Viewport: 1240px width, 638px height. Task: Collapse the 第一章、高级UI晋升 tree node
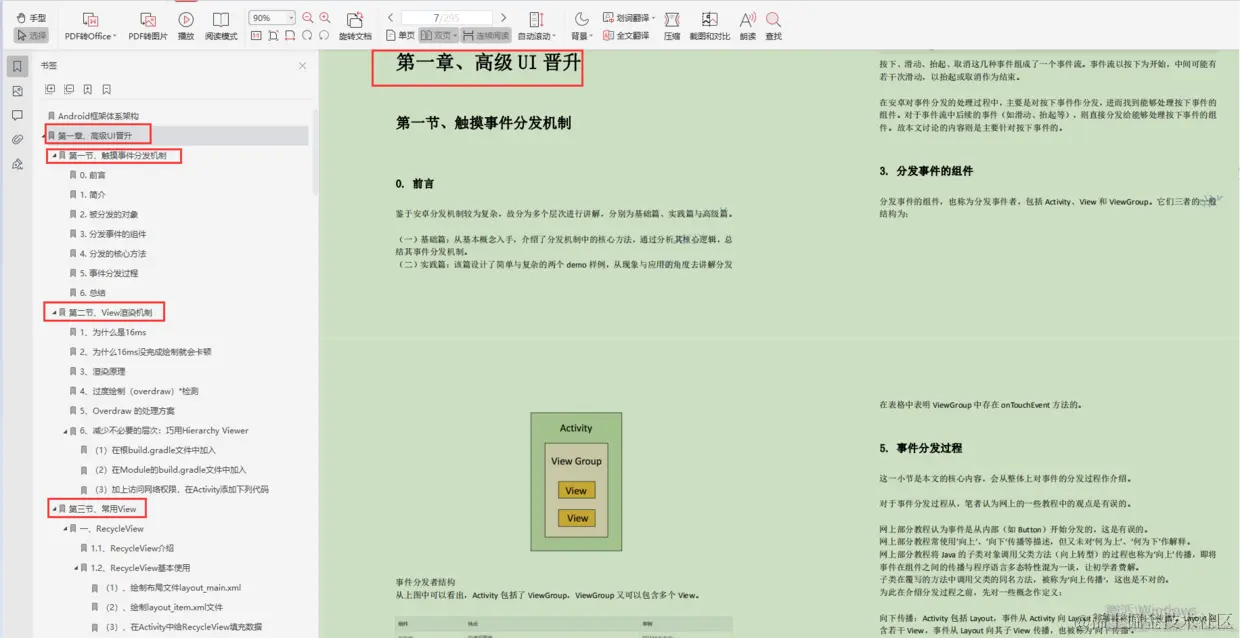(x=44, y=135)
